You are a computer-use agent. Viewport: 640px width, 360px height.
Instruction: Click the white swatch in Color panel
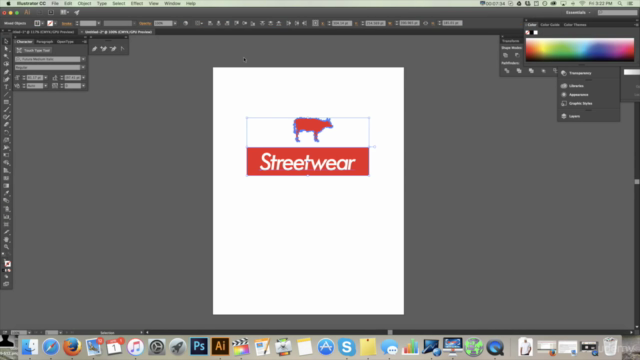(x=536, y=33)
